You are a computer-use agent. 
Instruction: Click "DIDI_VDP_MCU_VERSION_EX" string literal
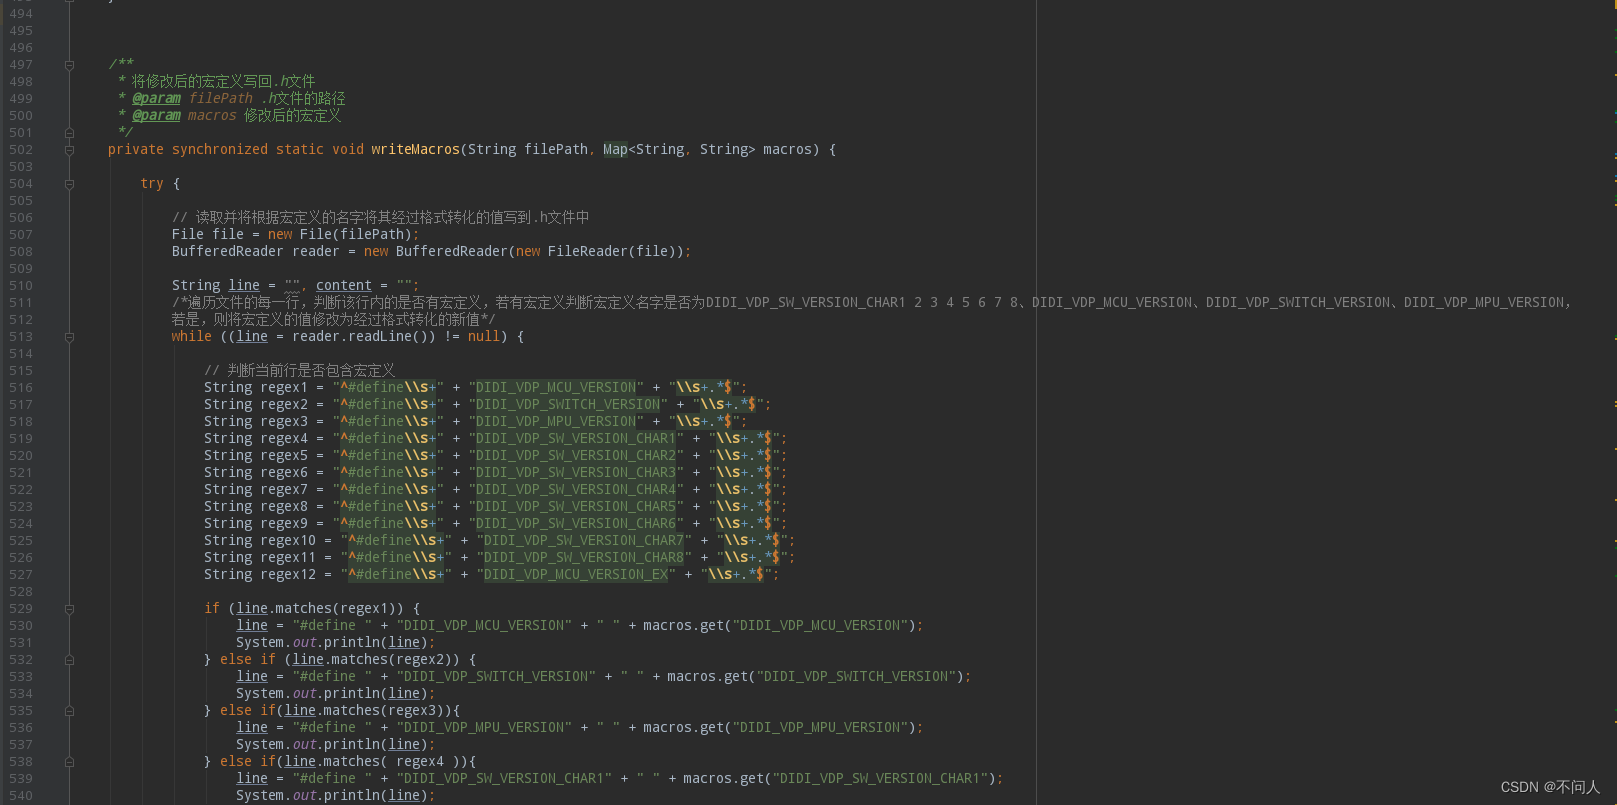pyautogui.click(x=576, y=574)
